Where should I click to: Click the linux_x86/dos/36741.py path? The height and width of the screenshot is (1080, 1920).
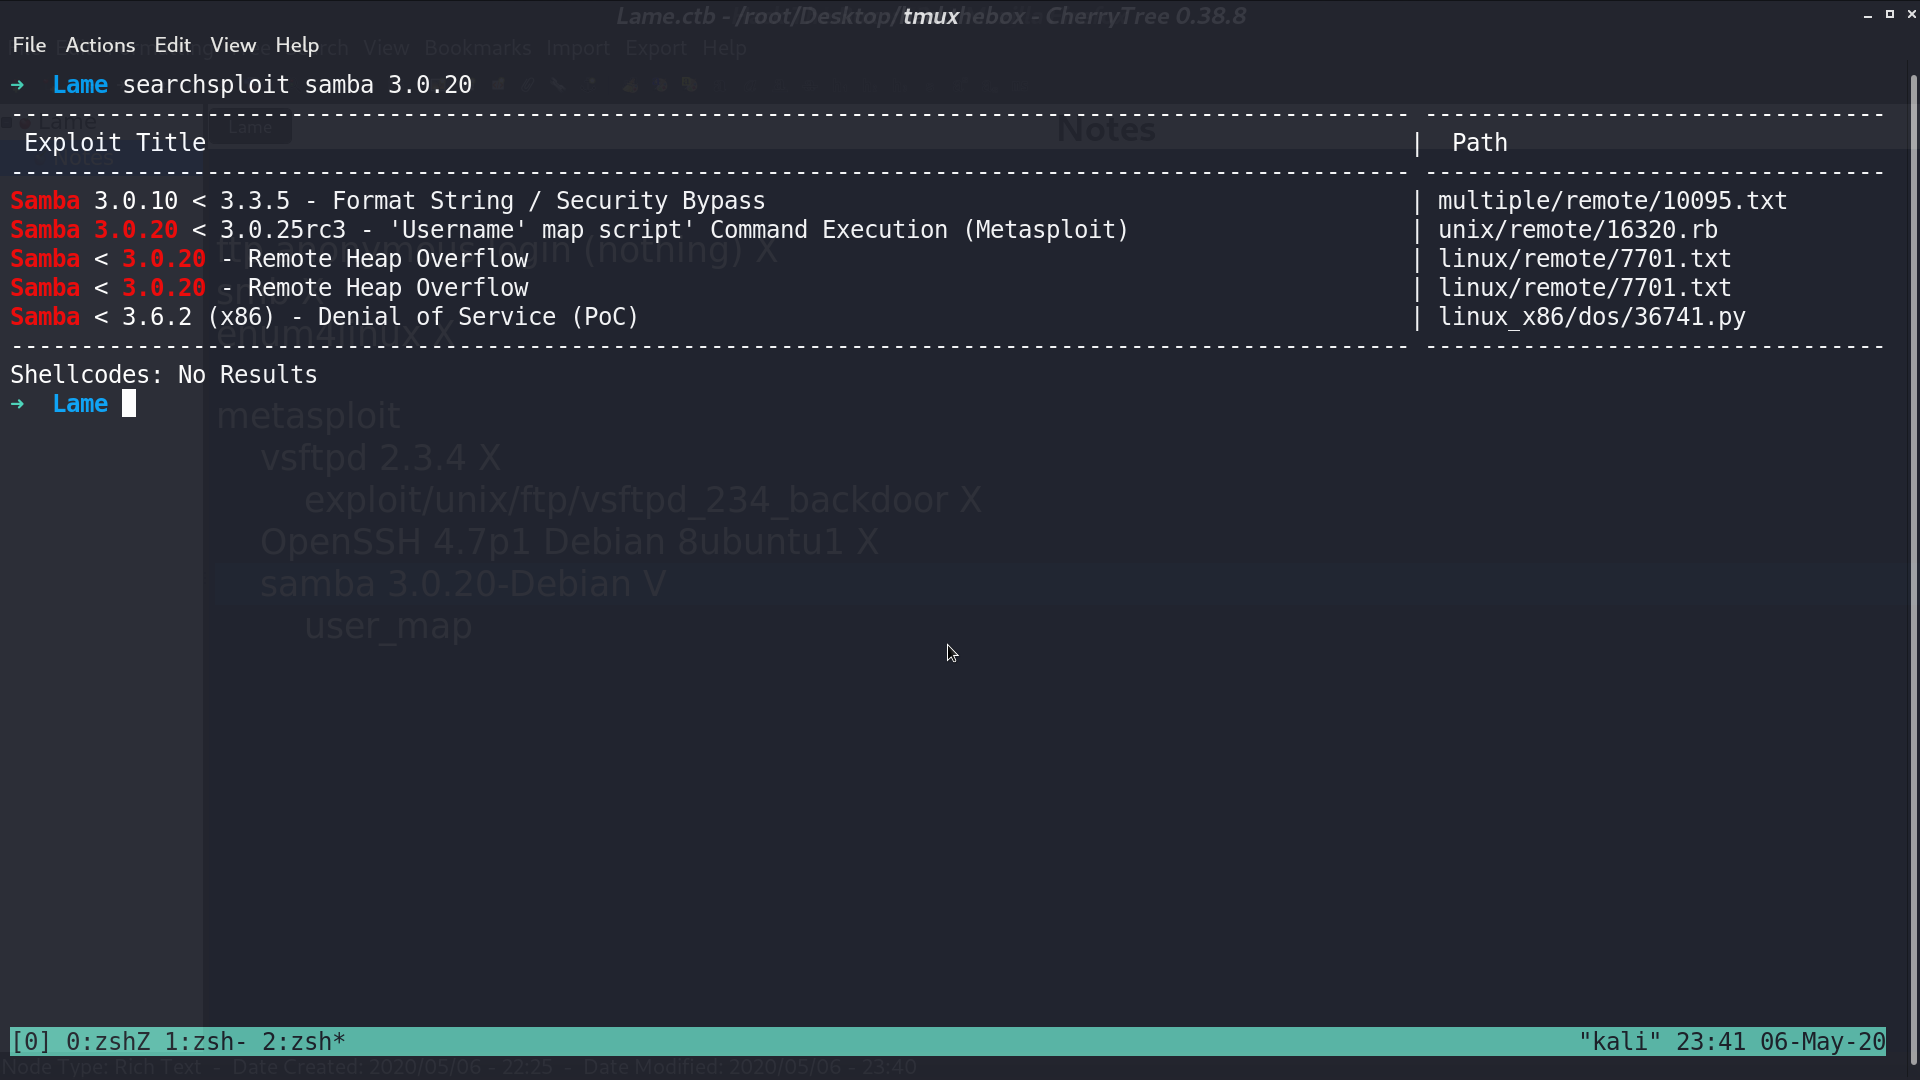tap(1592, 317)
